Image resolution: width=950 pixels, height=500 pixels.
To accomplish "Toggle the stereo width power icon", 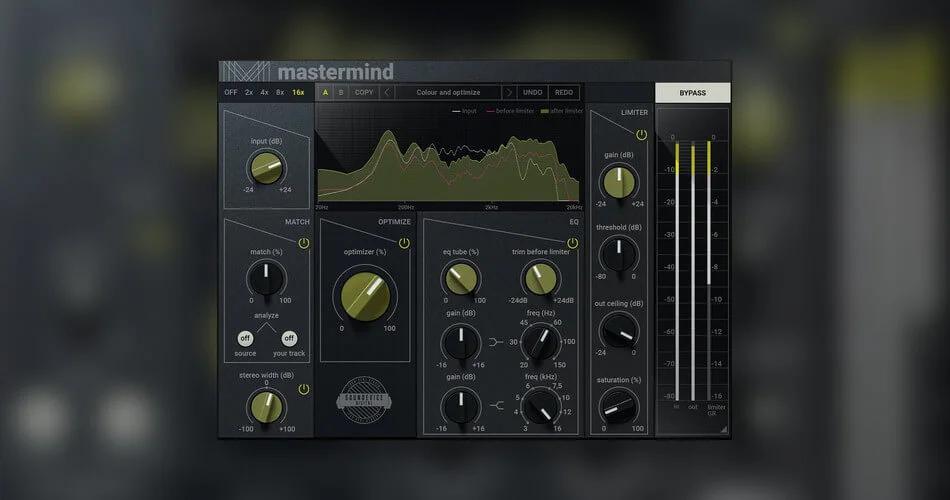I will point(304,389).
